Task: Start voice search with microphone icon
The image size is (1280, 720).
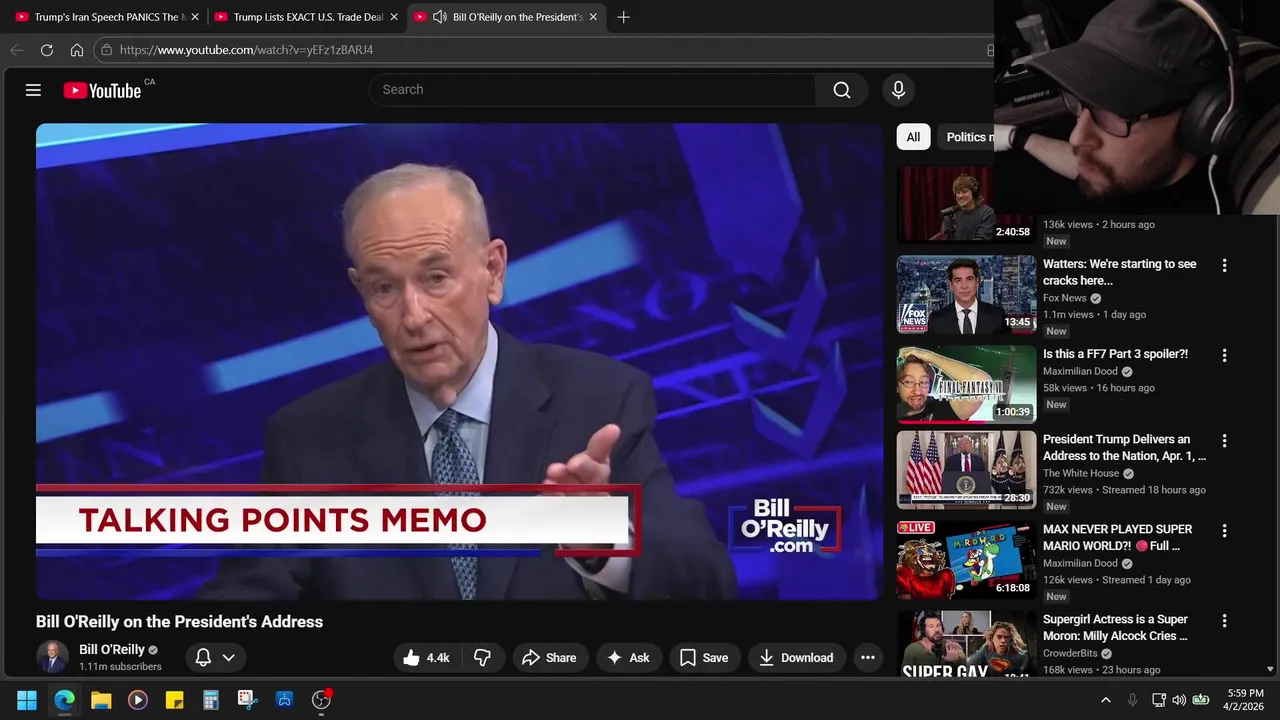Action: [x=898, y=90]
